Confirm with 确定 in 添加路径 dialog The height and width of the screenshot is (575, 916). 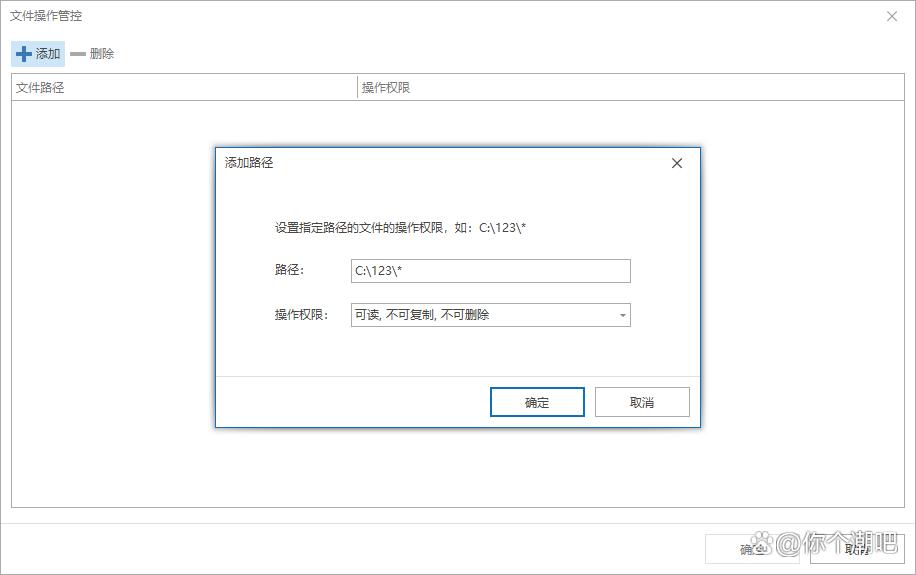[537, 402]
